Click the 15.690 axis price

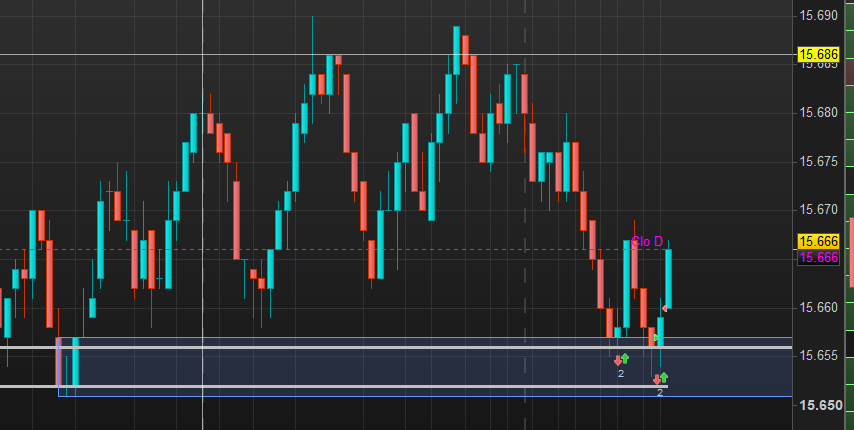coord(818,16)
